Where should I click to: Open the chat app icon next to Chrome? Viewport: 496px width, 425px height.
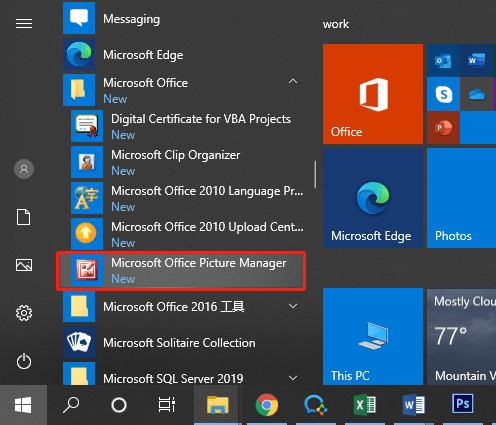coord(315,405)
